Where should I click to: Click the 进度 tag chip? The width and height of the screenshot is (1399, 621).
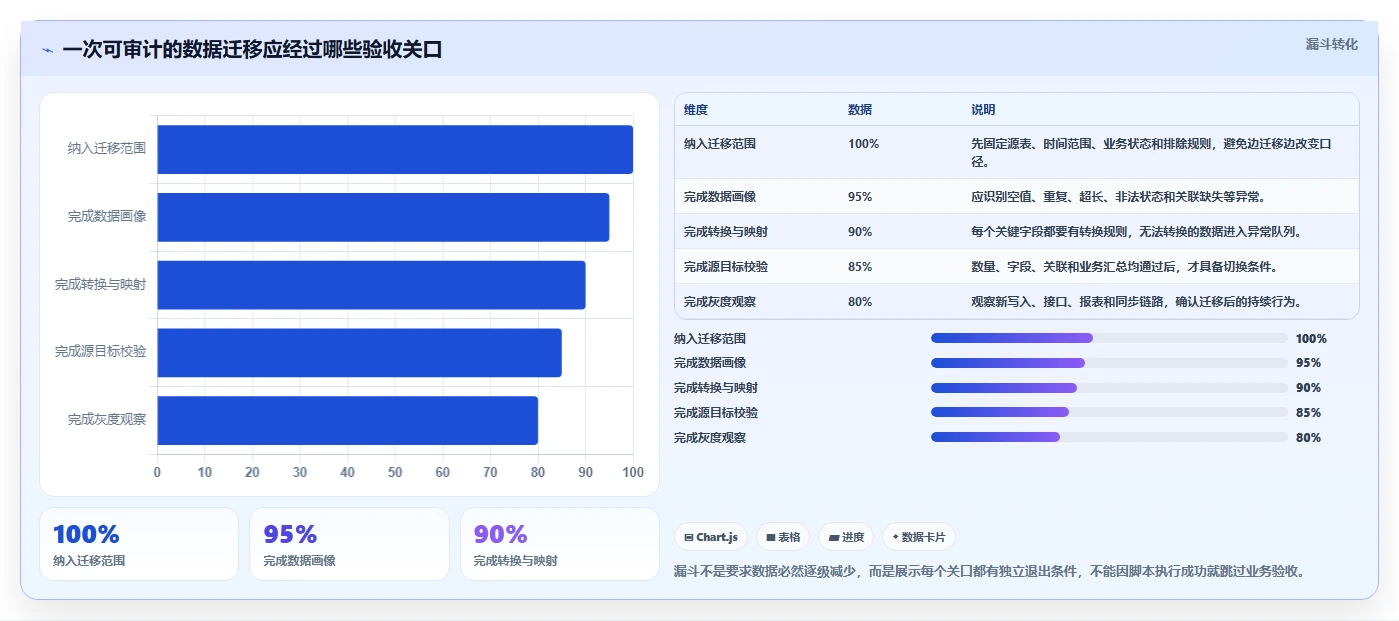point(846,537)
